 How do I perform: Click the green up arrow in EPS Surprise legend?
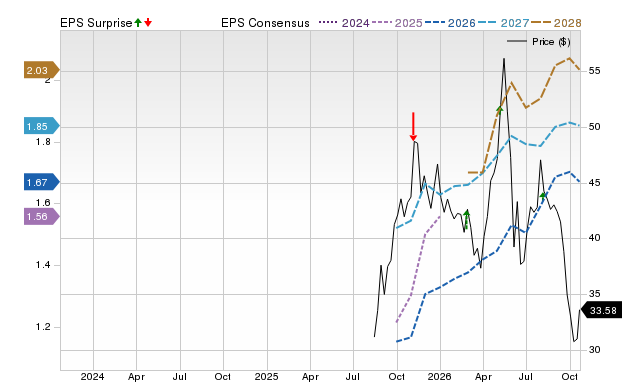tap(138, 22)
